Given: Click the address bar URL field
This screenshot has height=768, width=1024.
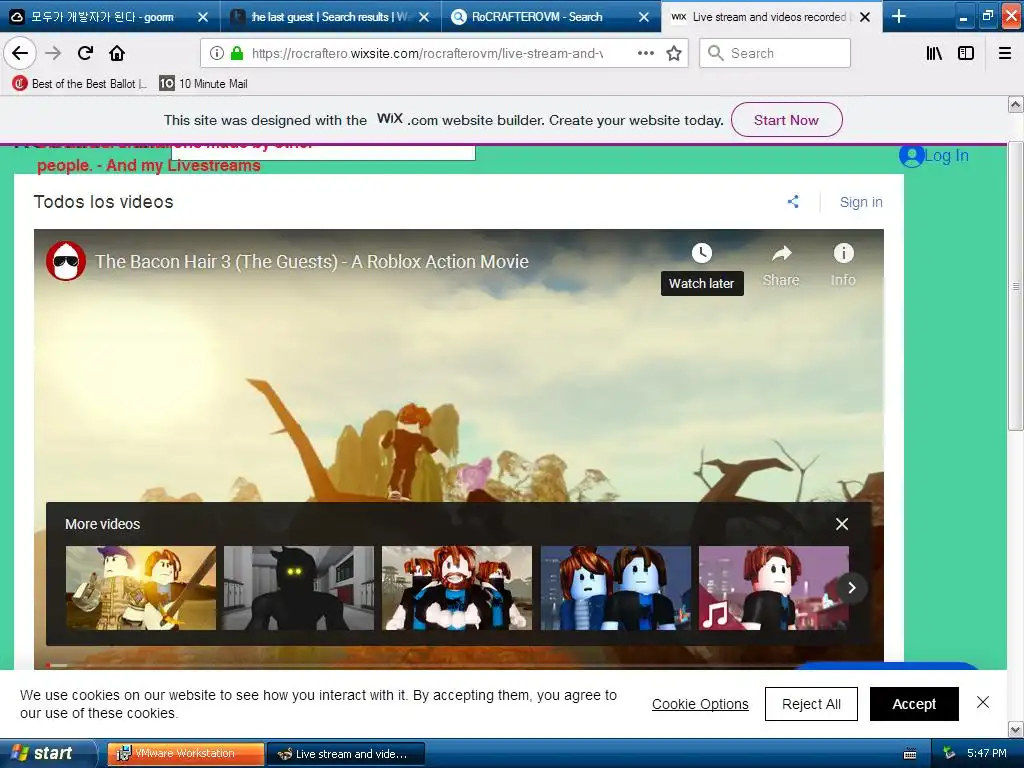Looking at the screenshot, I should [x=428, y=53].
